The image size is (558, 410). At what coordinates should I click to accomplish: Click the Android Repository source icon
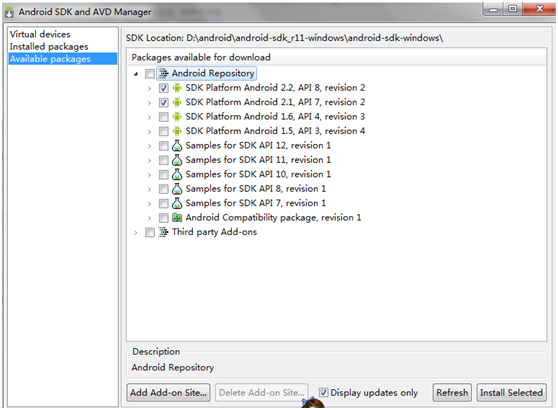163,73
